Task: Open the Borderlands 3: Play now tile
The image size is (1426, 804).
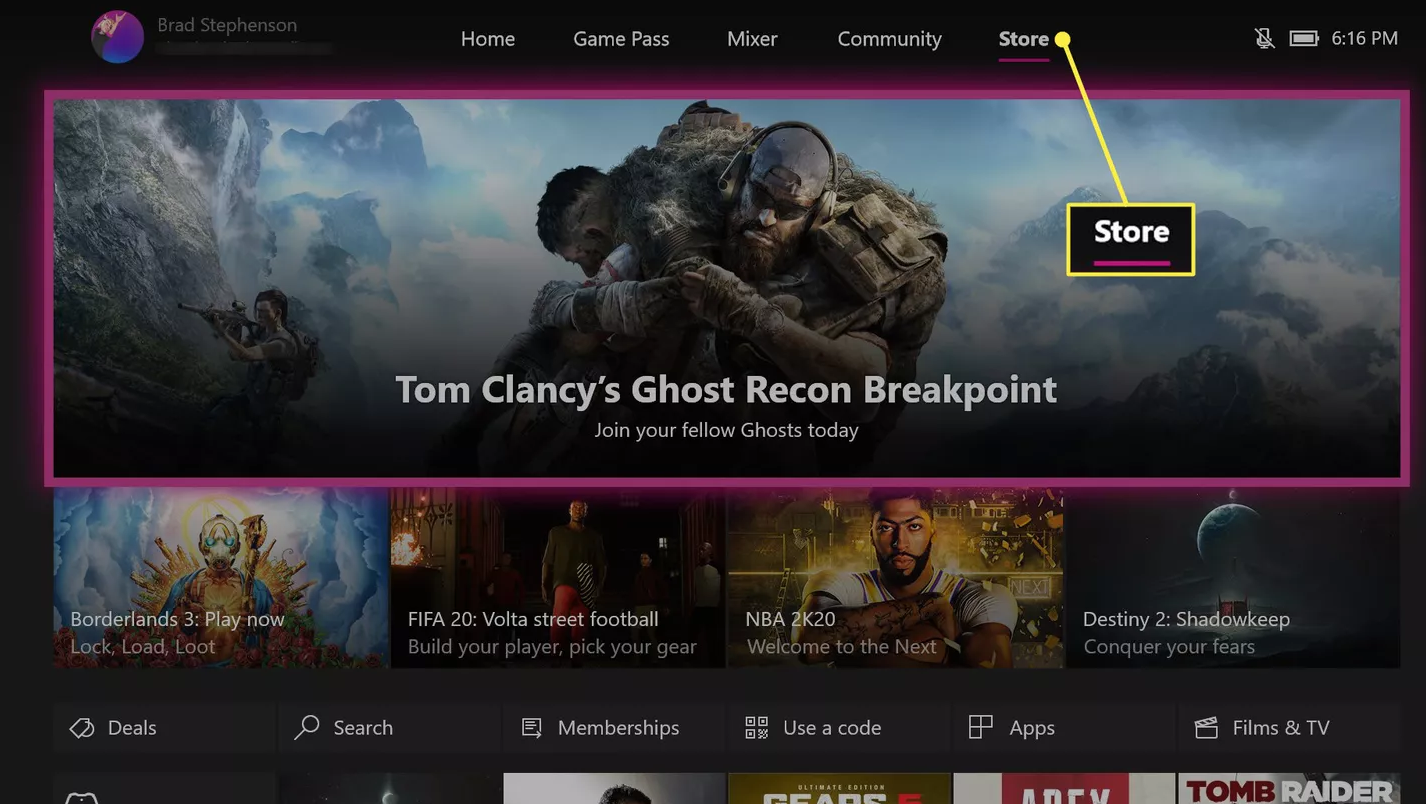Action: (221, 578)
